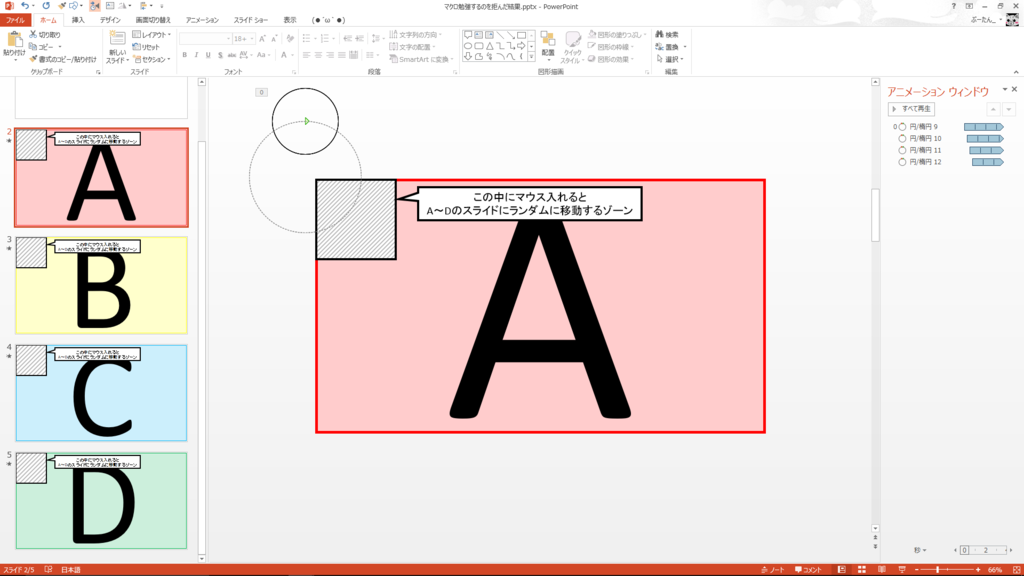Switch to Transitions (画面切り替え) tab
This screenshot has width=1024, height=576.
click(x=153, y=20)
